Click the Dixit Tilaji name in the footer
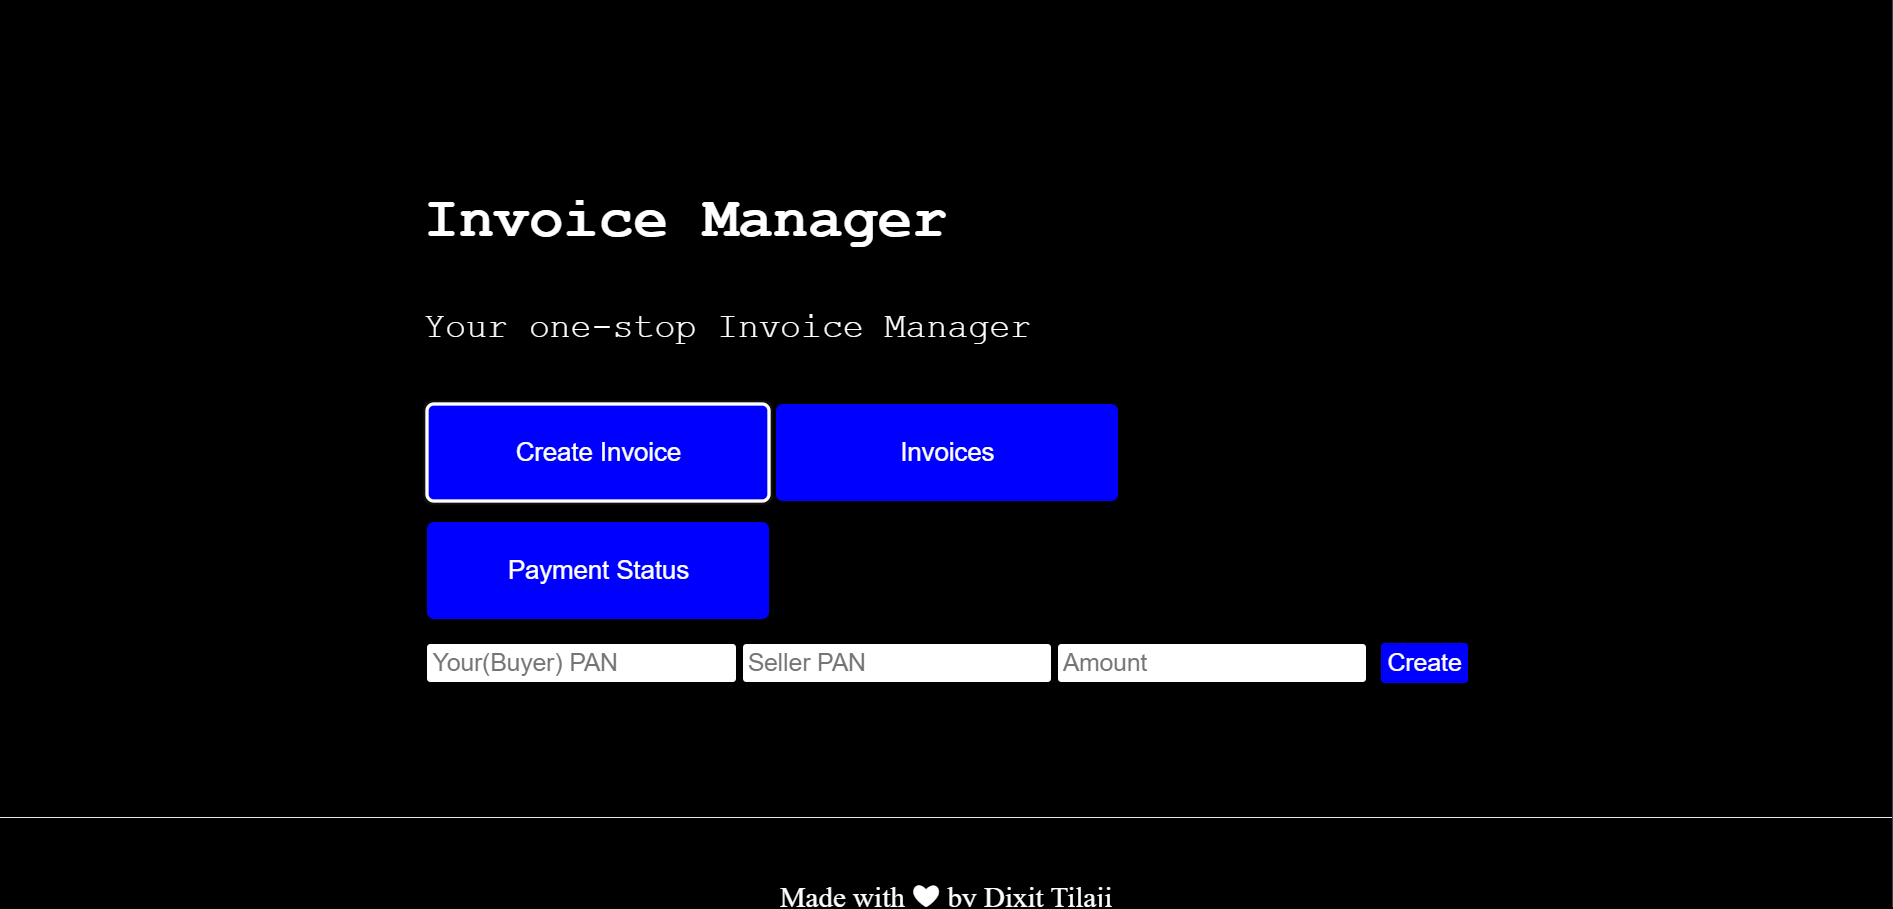Viewport: 1893px width, 909px height. pyautogui.click(x=1048, y=896)
